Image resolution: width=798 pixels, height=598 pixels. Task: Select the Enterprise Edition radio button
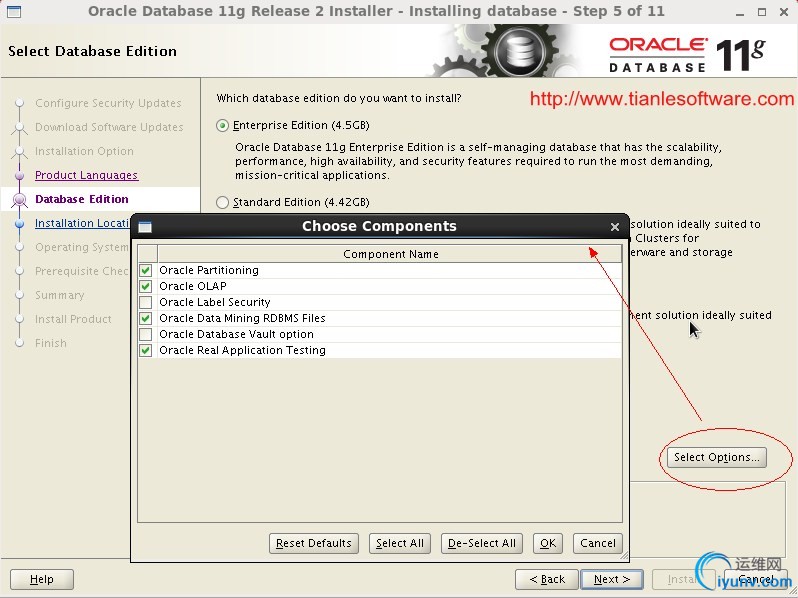(x=222, y=125)
